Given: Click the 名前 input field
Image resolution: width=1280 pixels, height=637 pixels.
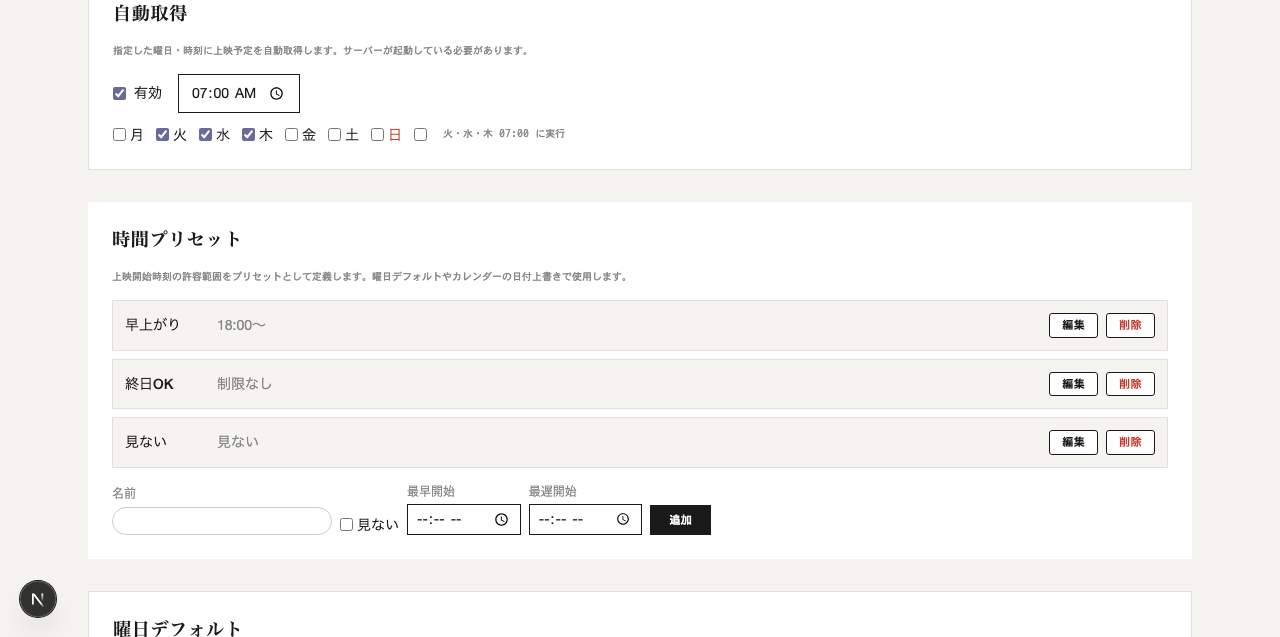Looking at the screenshot, I should pos(221,520).
